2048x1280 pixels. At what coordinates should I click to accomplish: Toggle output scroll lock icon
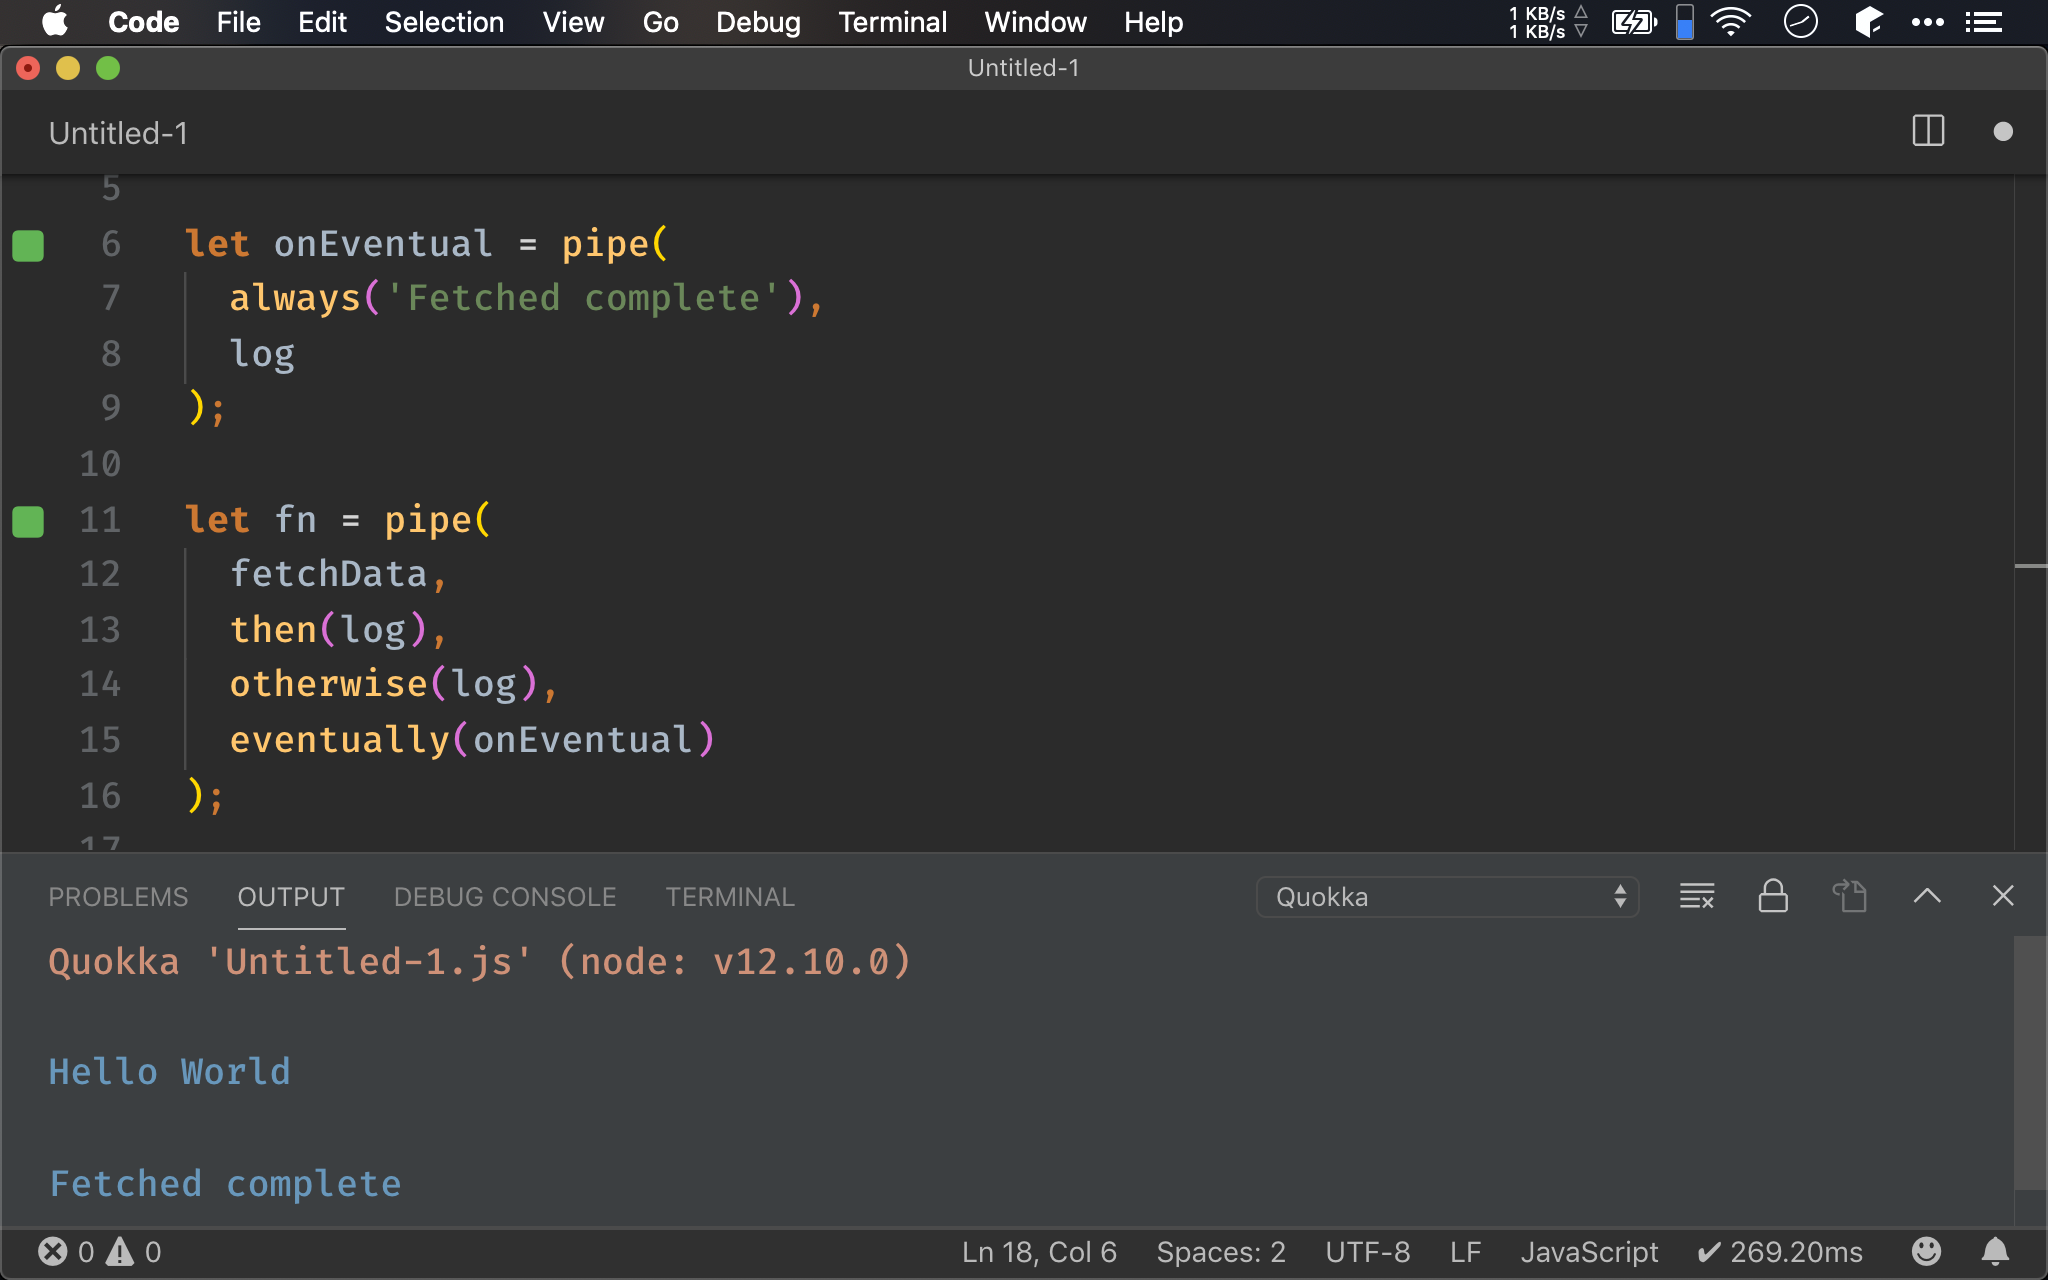(1773, 896)
